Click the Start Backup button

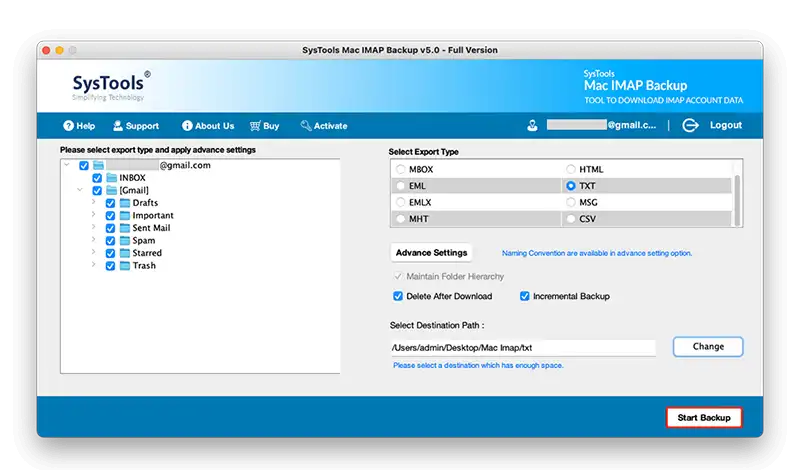pos(704,417)
